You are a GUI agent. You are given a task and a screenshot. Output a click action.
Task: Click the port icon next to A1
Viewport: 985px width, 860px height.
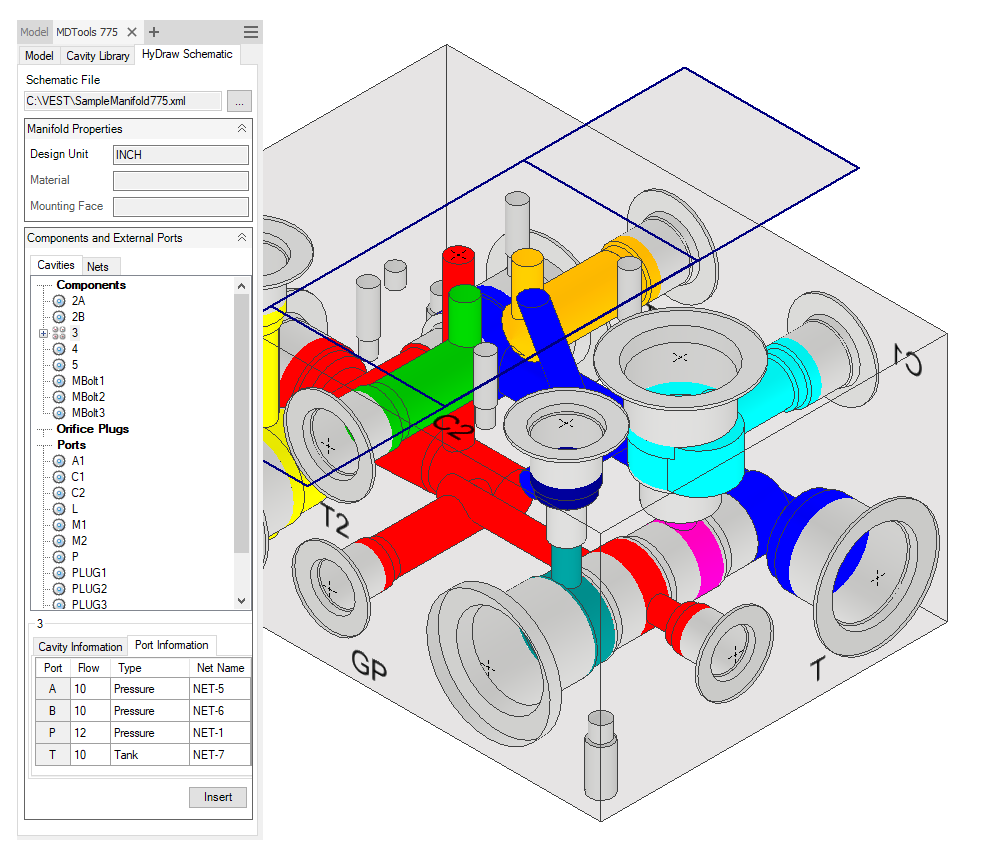59,461
